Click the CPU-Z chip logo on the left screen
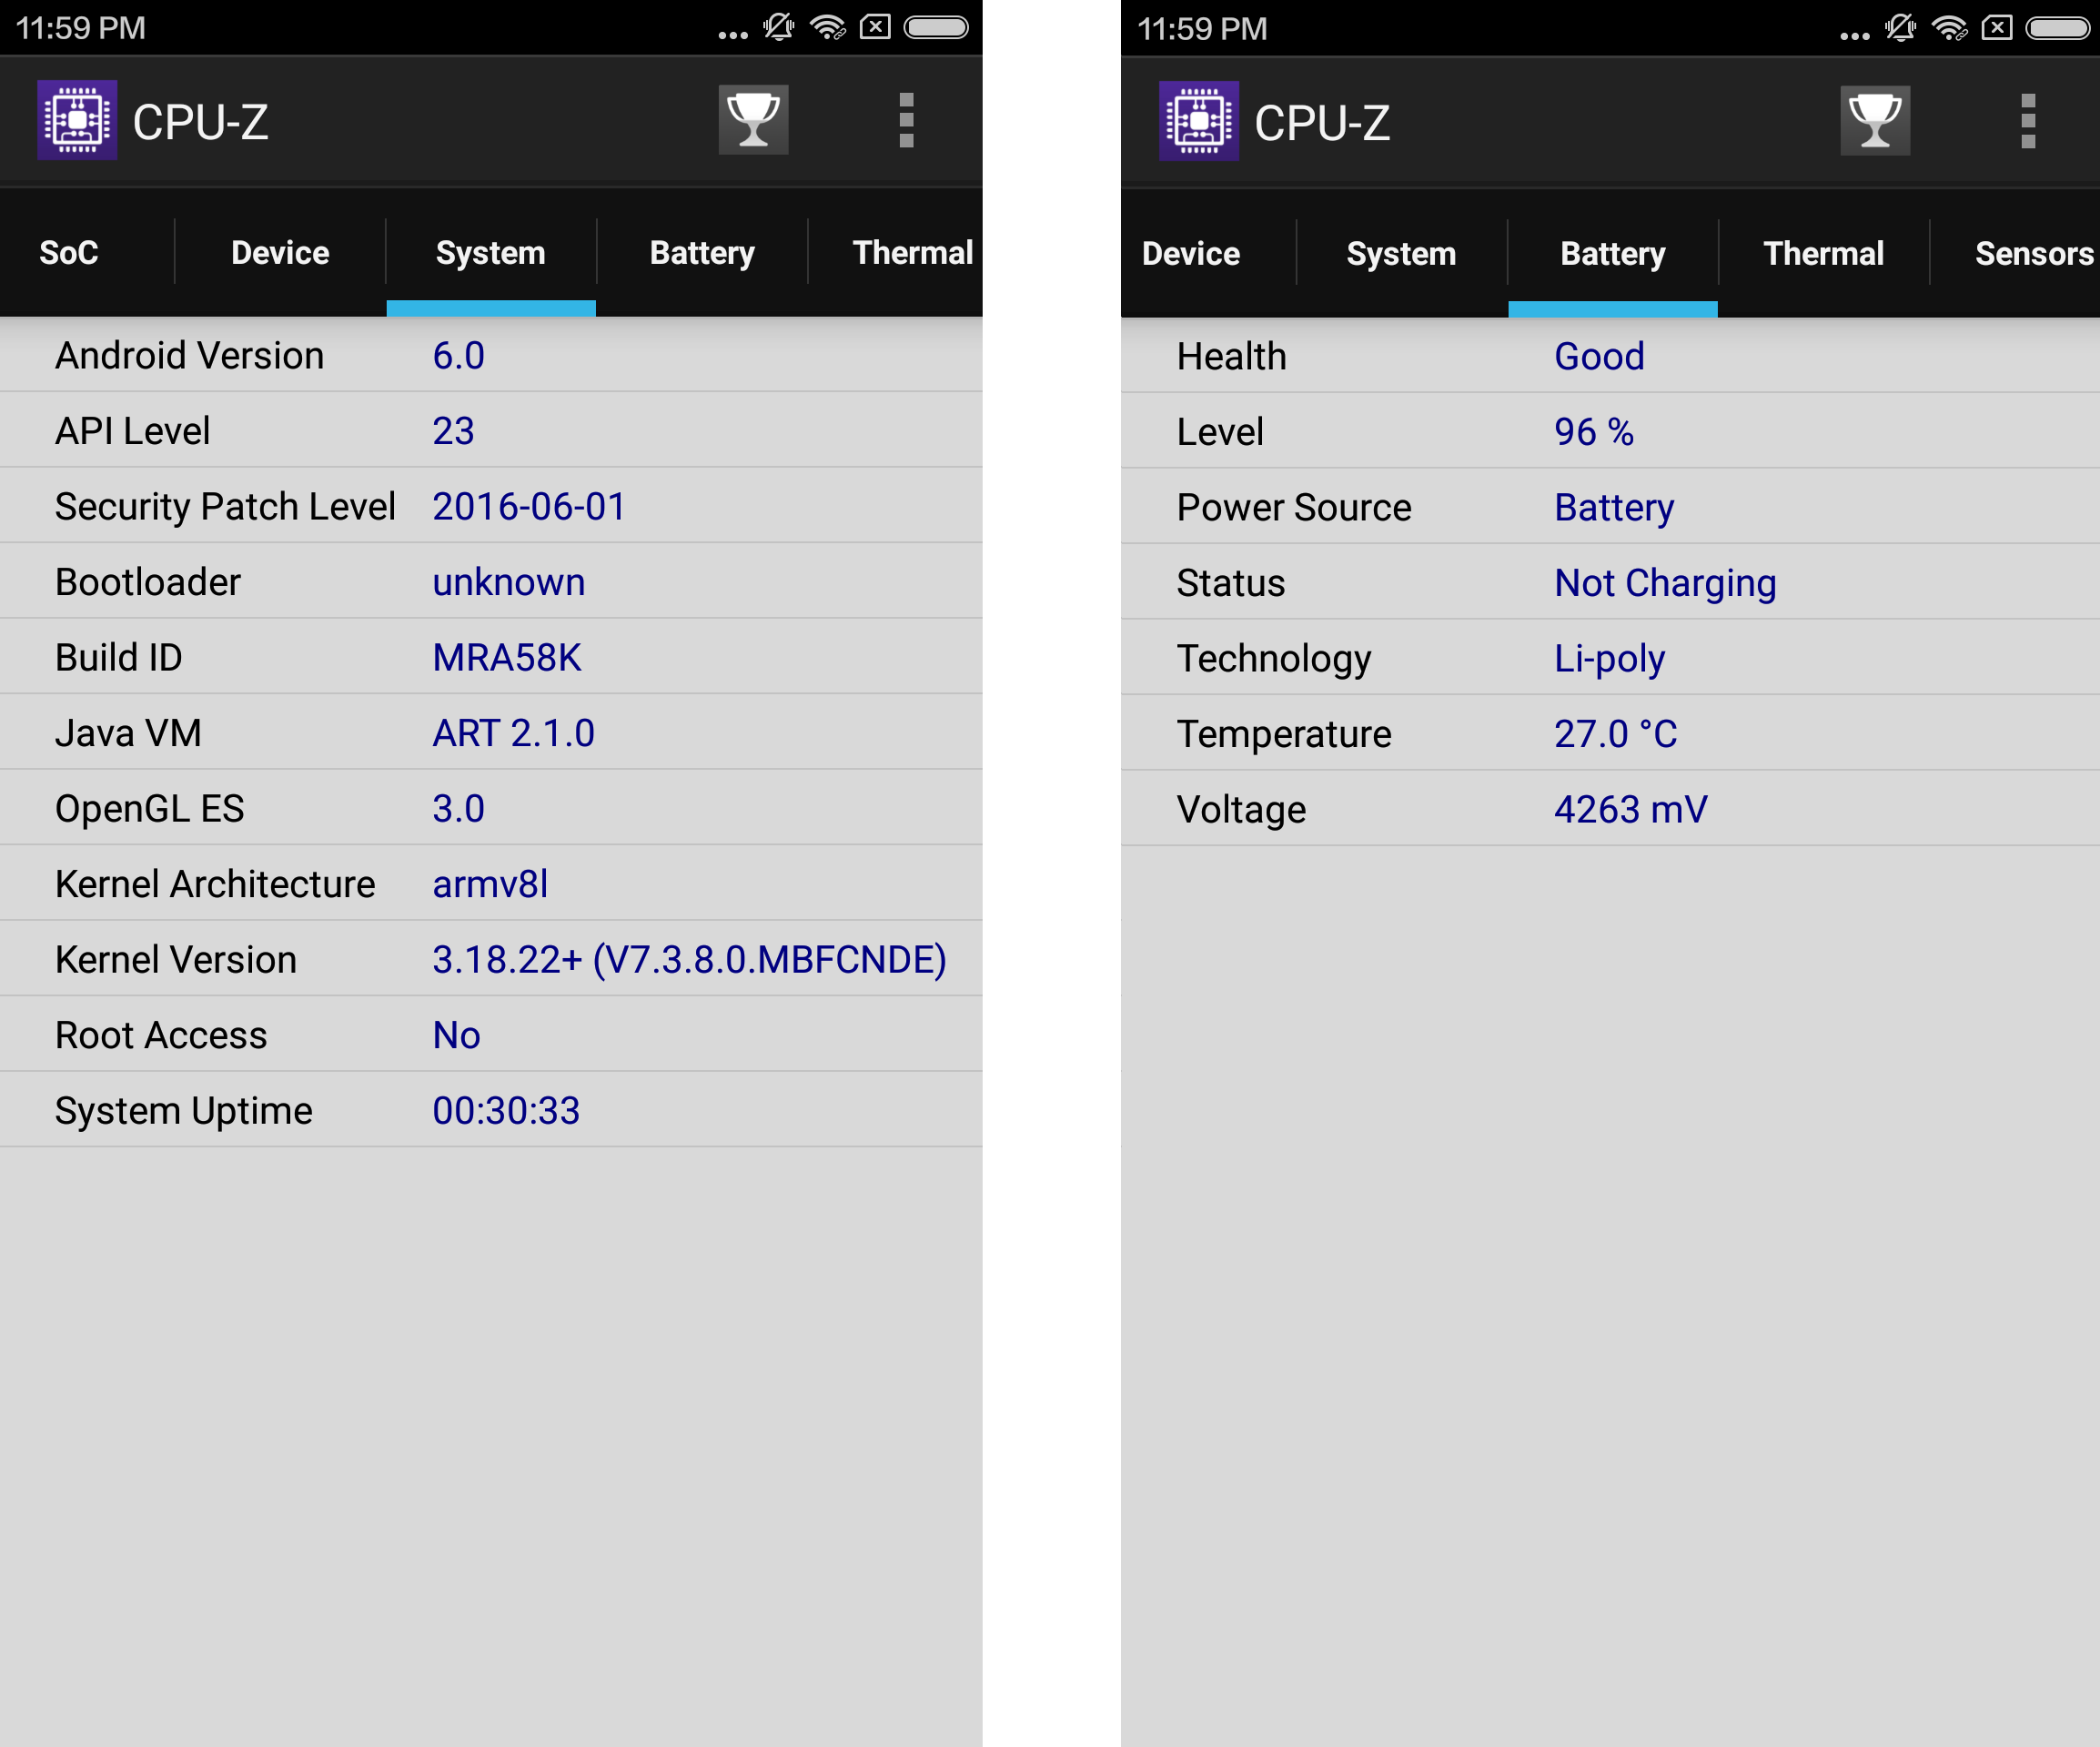Viewport: 2100px width, 1747px height. pos(77,120)
